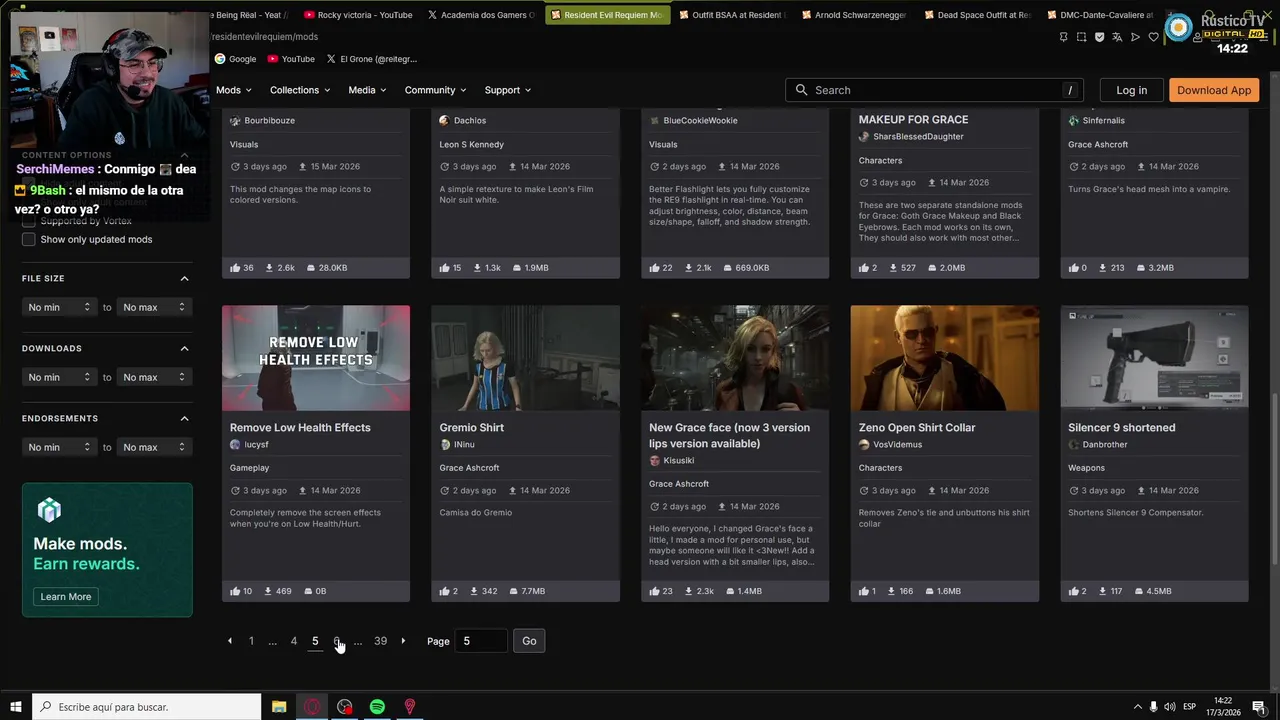
Task: Click the Download App button
Action: click(x=1214, y=90)
